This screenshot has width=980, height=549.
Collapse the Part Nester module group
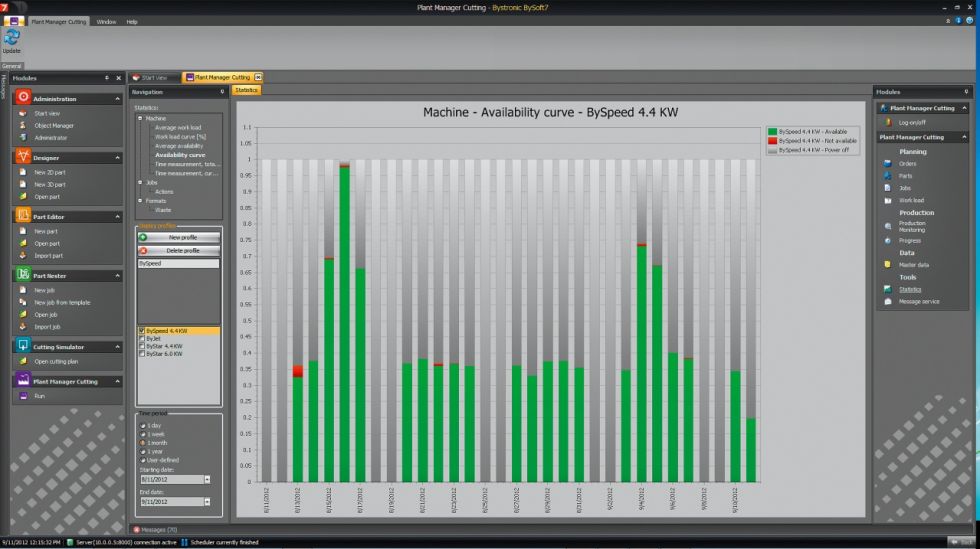click(x=117, y=276)
